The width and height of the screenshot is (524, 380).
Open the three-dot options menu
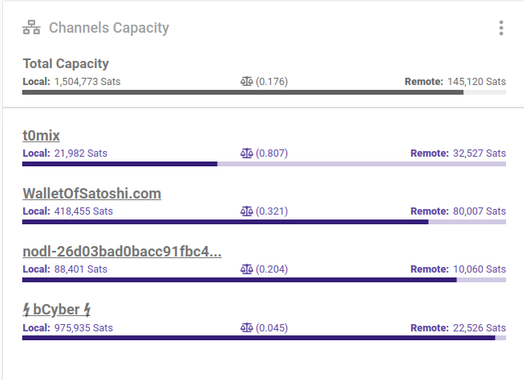click(501, 28)
